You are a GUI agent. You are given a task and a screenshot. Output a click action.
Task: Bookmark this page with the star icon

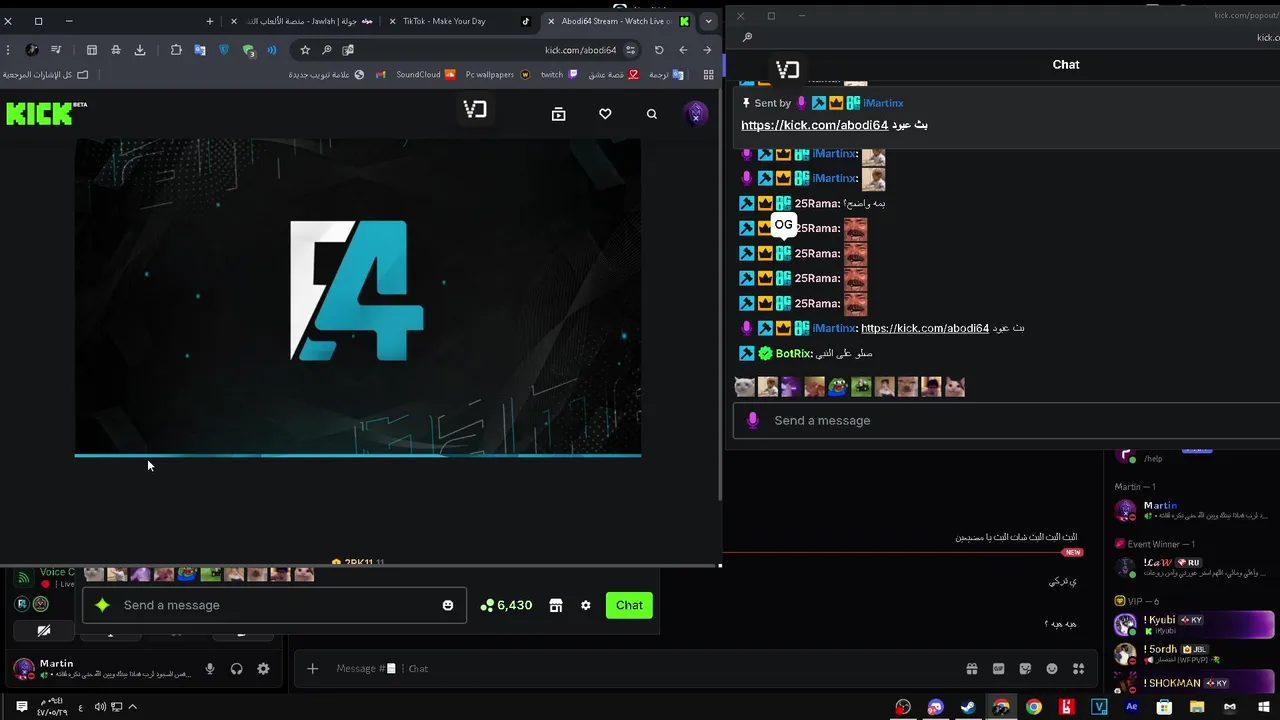coord(305,50)
